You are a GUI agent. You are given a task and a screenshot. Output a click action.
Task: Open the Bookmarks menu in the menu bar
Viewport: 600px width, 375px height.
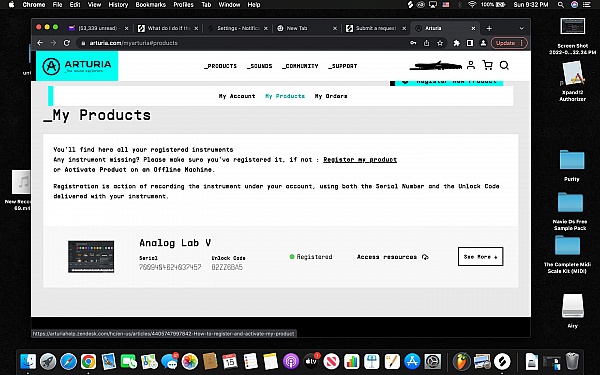pyautogui.click(x=151, y=5)
